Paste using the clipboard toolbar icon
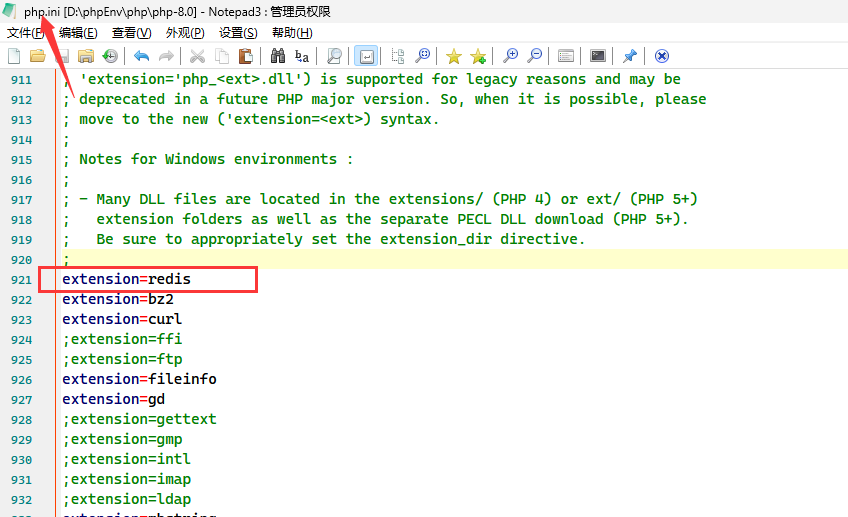This screenshot has height=517, width=848. tap(245, 56)
